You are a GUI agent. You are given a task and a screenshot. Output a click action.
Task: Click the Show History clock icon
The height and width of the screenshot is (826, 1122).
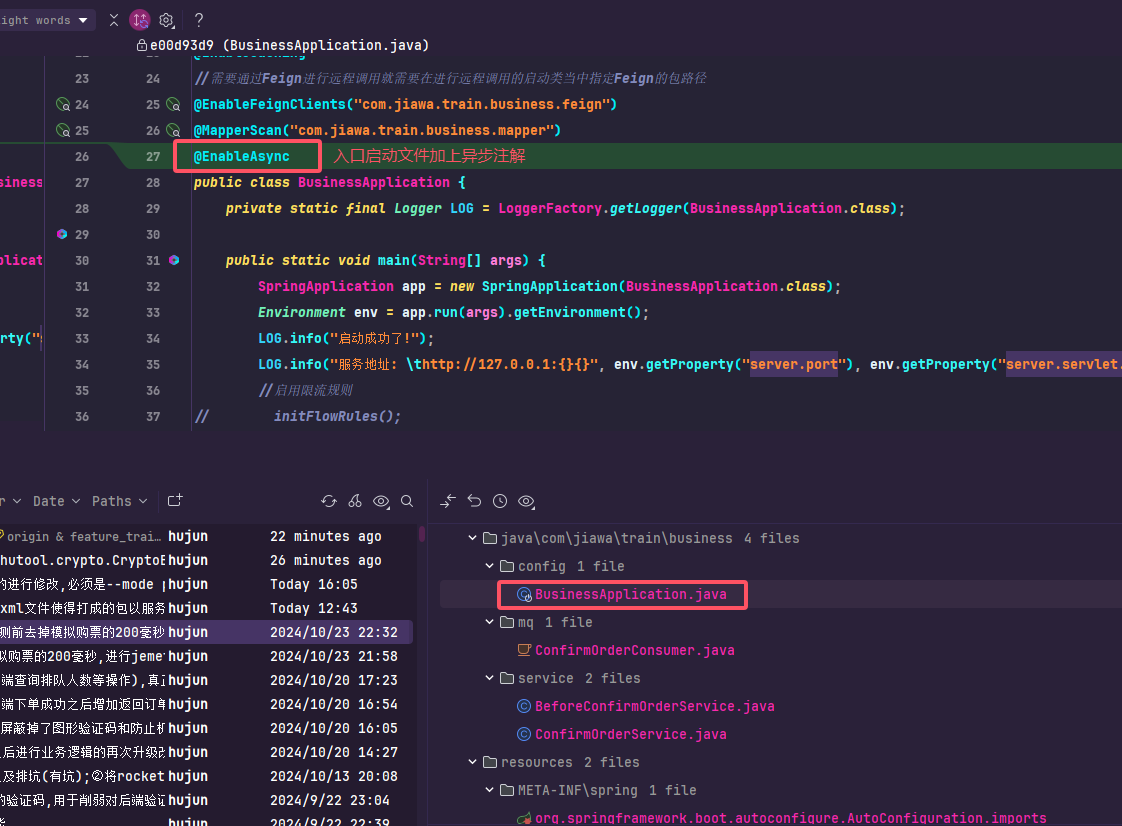500,501
